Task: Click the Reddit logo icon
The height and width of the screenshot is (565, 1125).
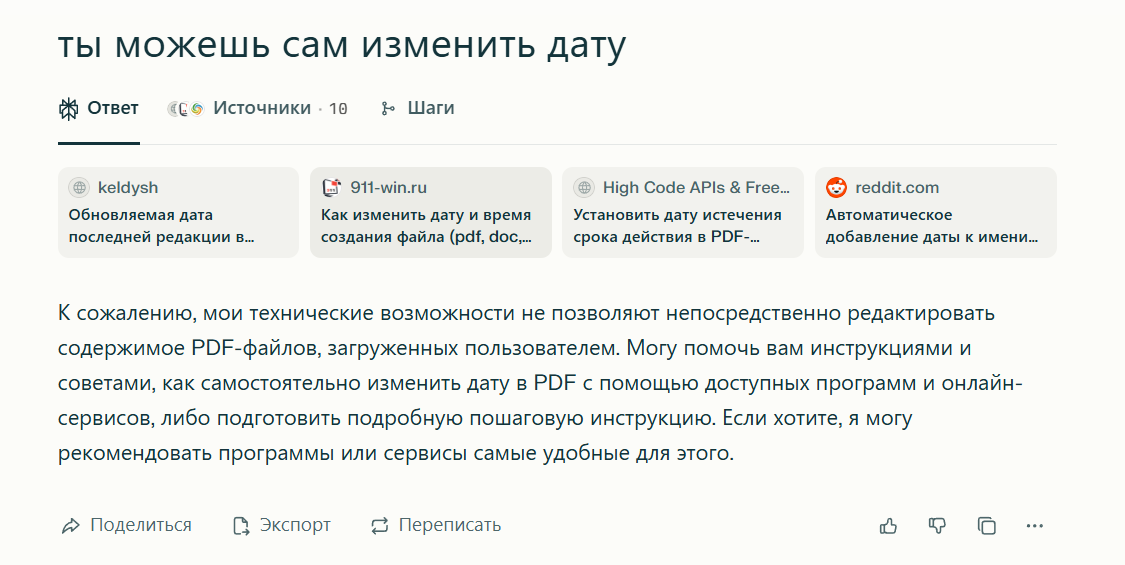Action: (x=836, y=188)
